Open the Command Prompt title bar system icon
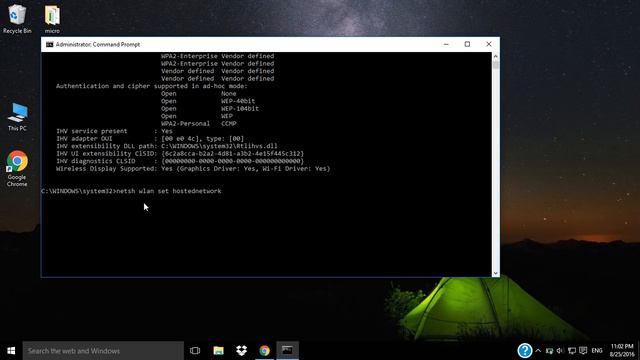 pos(49,44)
